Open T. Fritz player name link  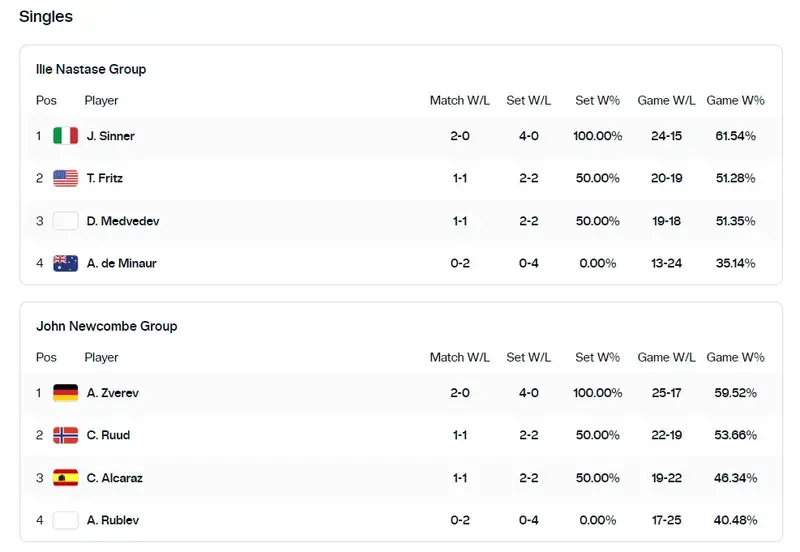pyautogui.click(x=105, y=178)
